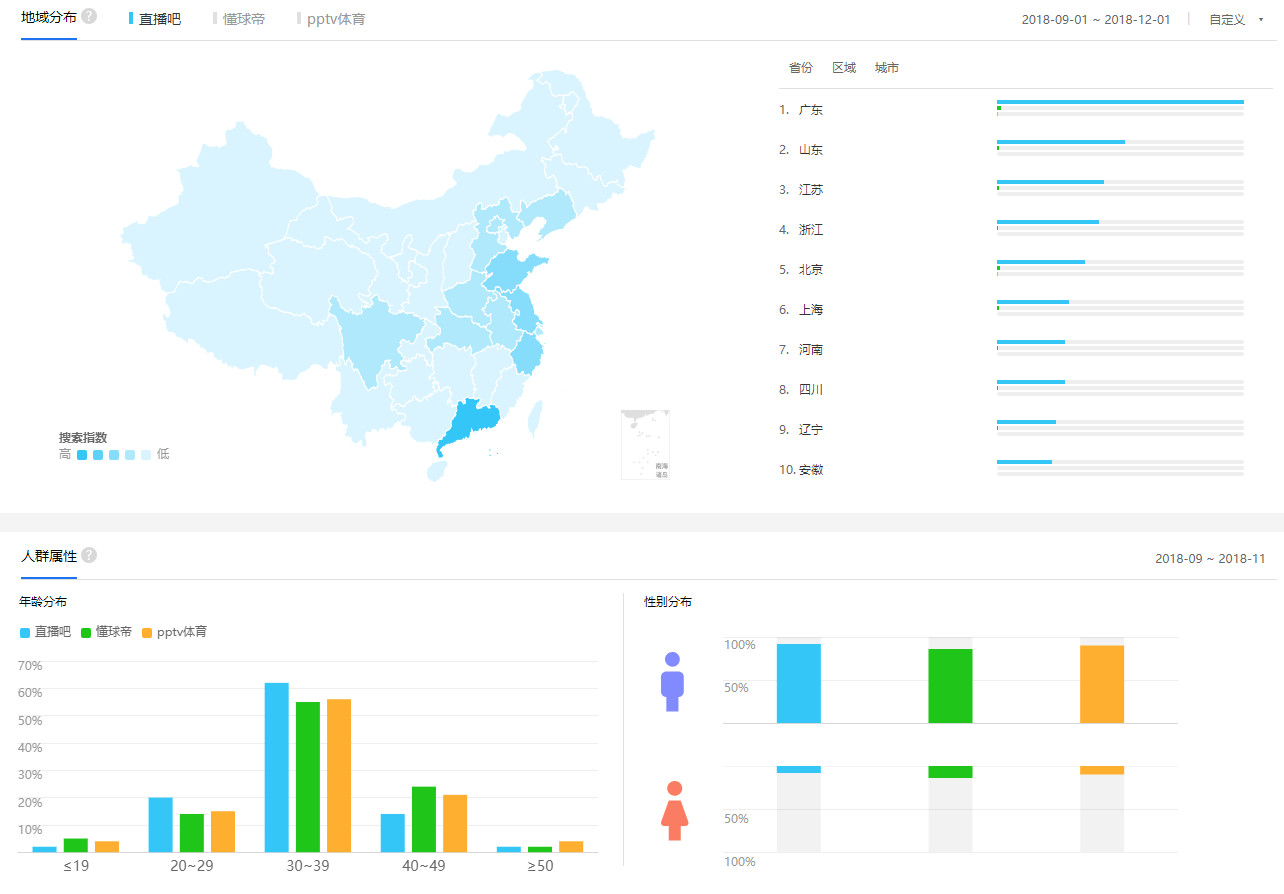Image resolution: width=1284 pixels, height=894 pixels.
Task: Switch to the 省份 tab
Action: pyautogui.click(x=801, y=68)
